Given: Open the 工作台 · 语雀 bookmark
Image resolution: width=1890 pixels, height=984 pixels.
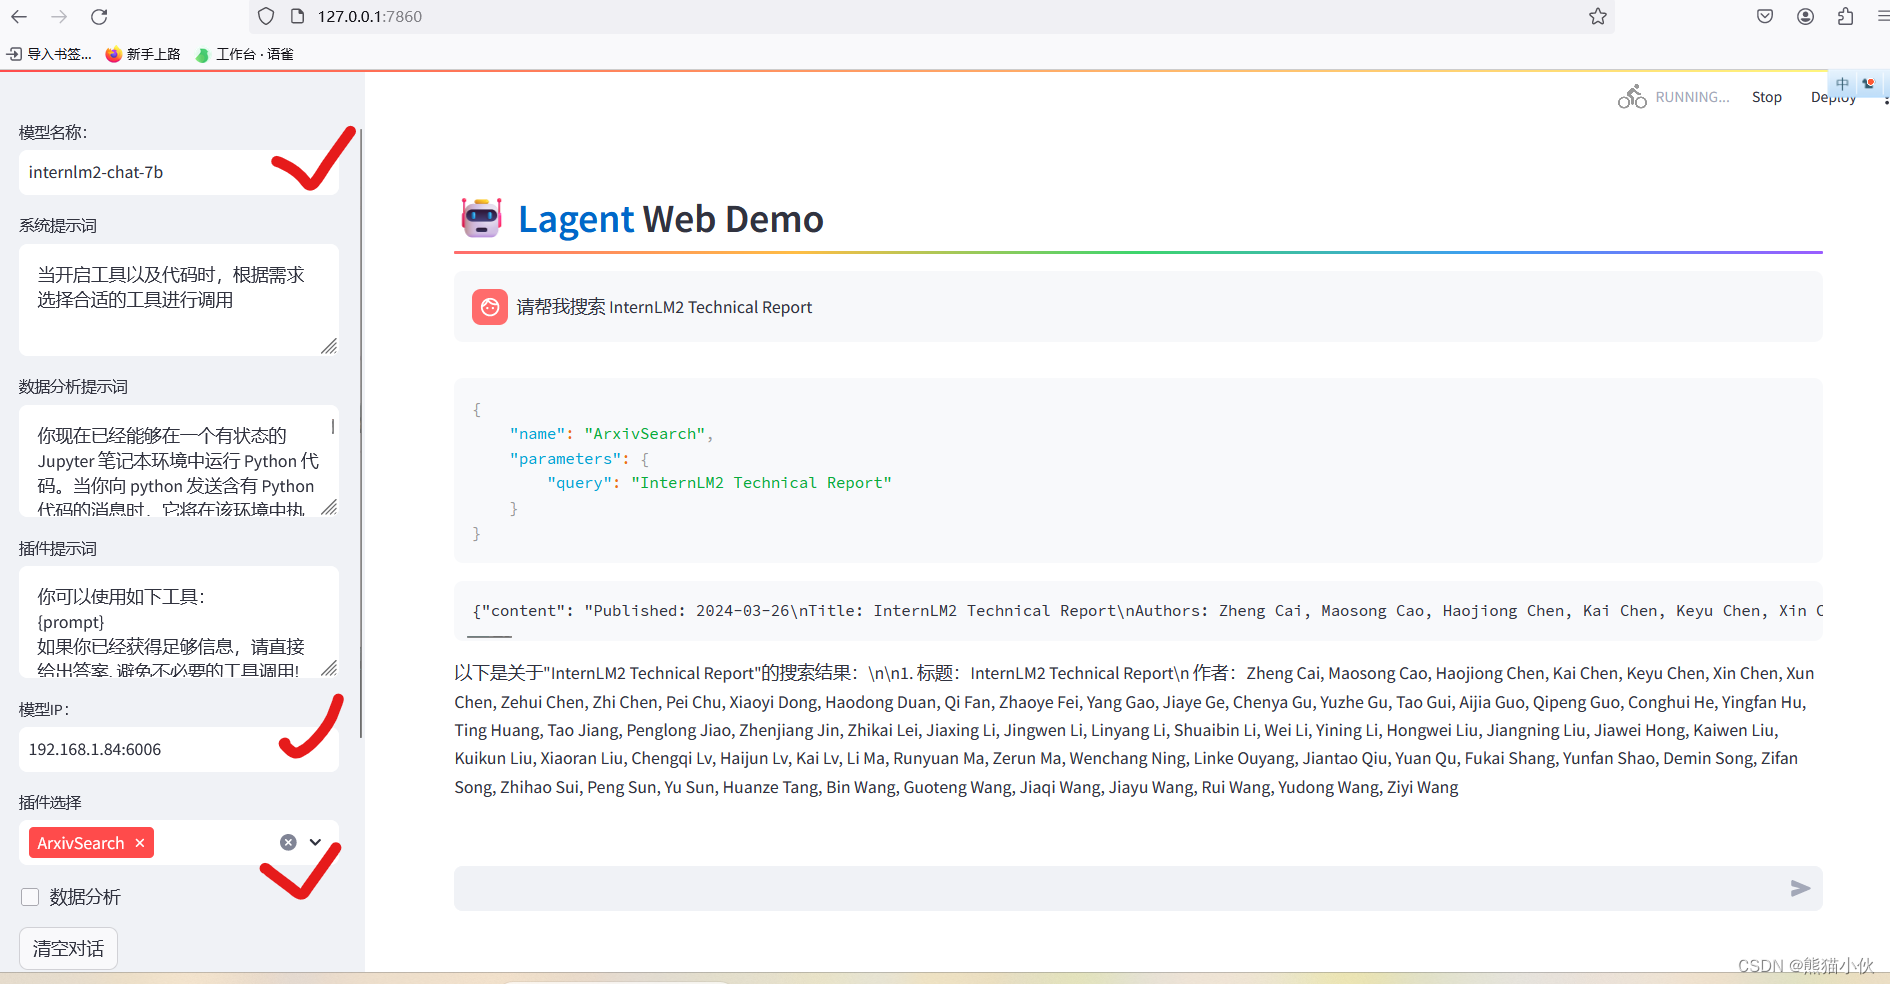Looking at the screenshot, I should 245,54.
